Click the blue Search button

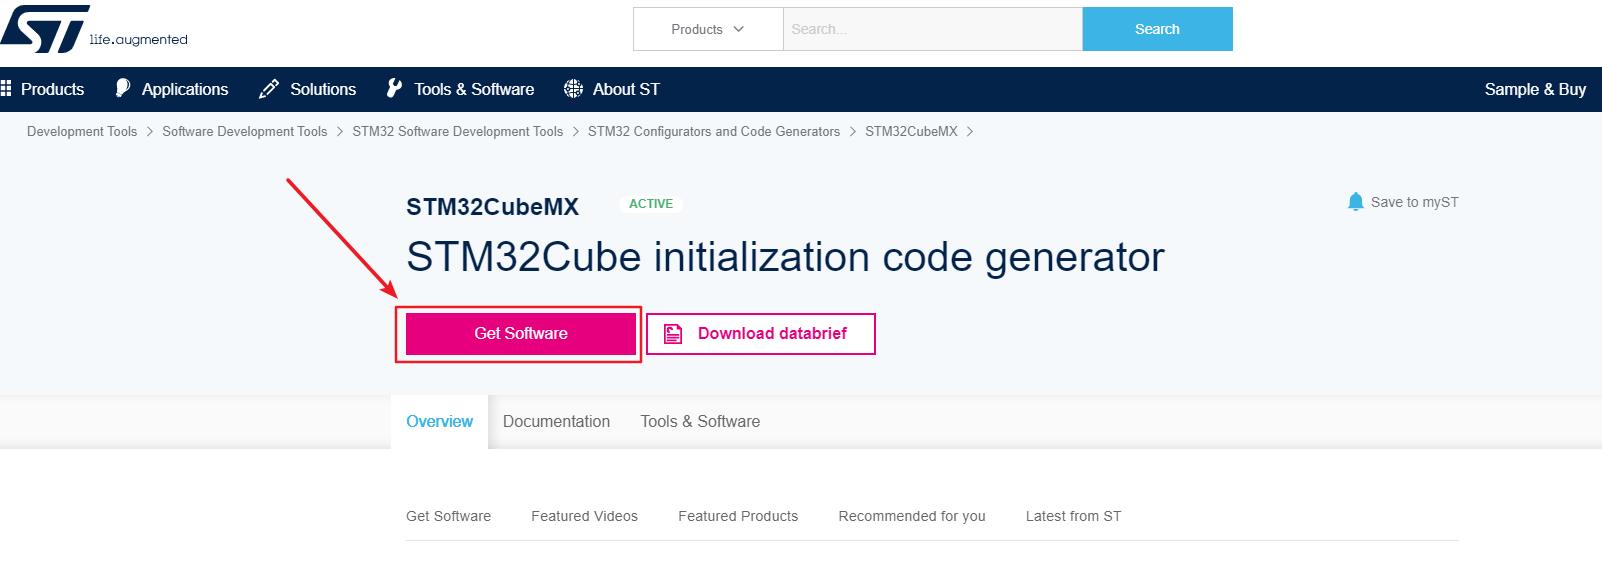coord(1157,29)
